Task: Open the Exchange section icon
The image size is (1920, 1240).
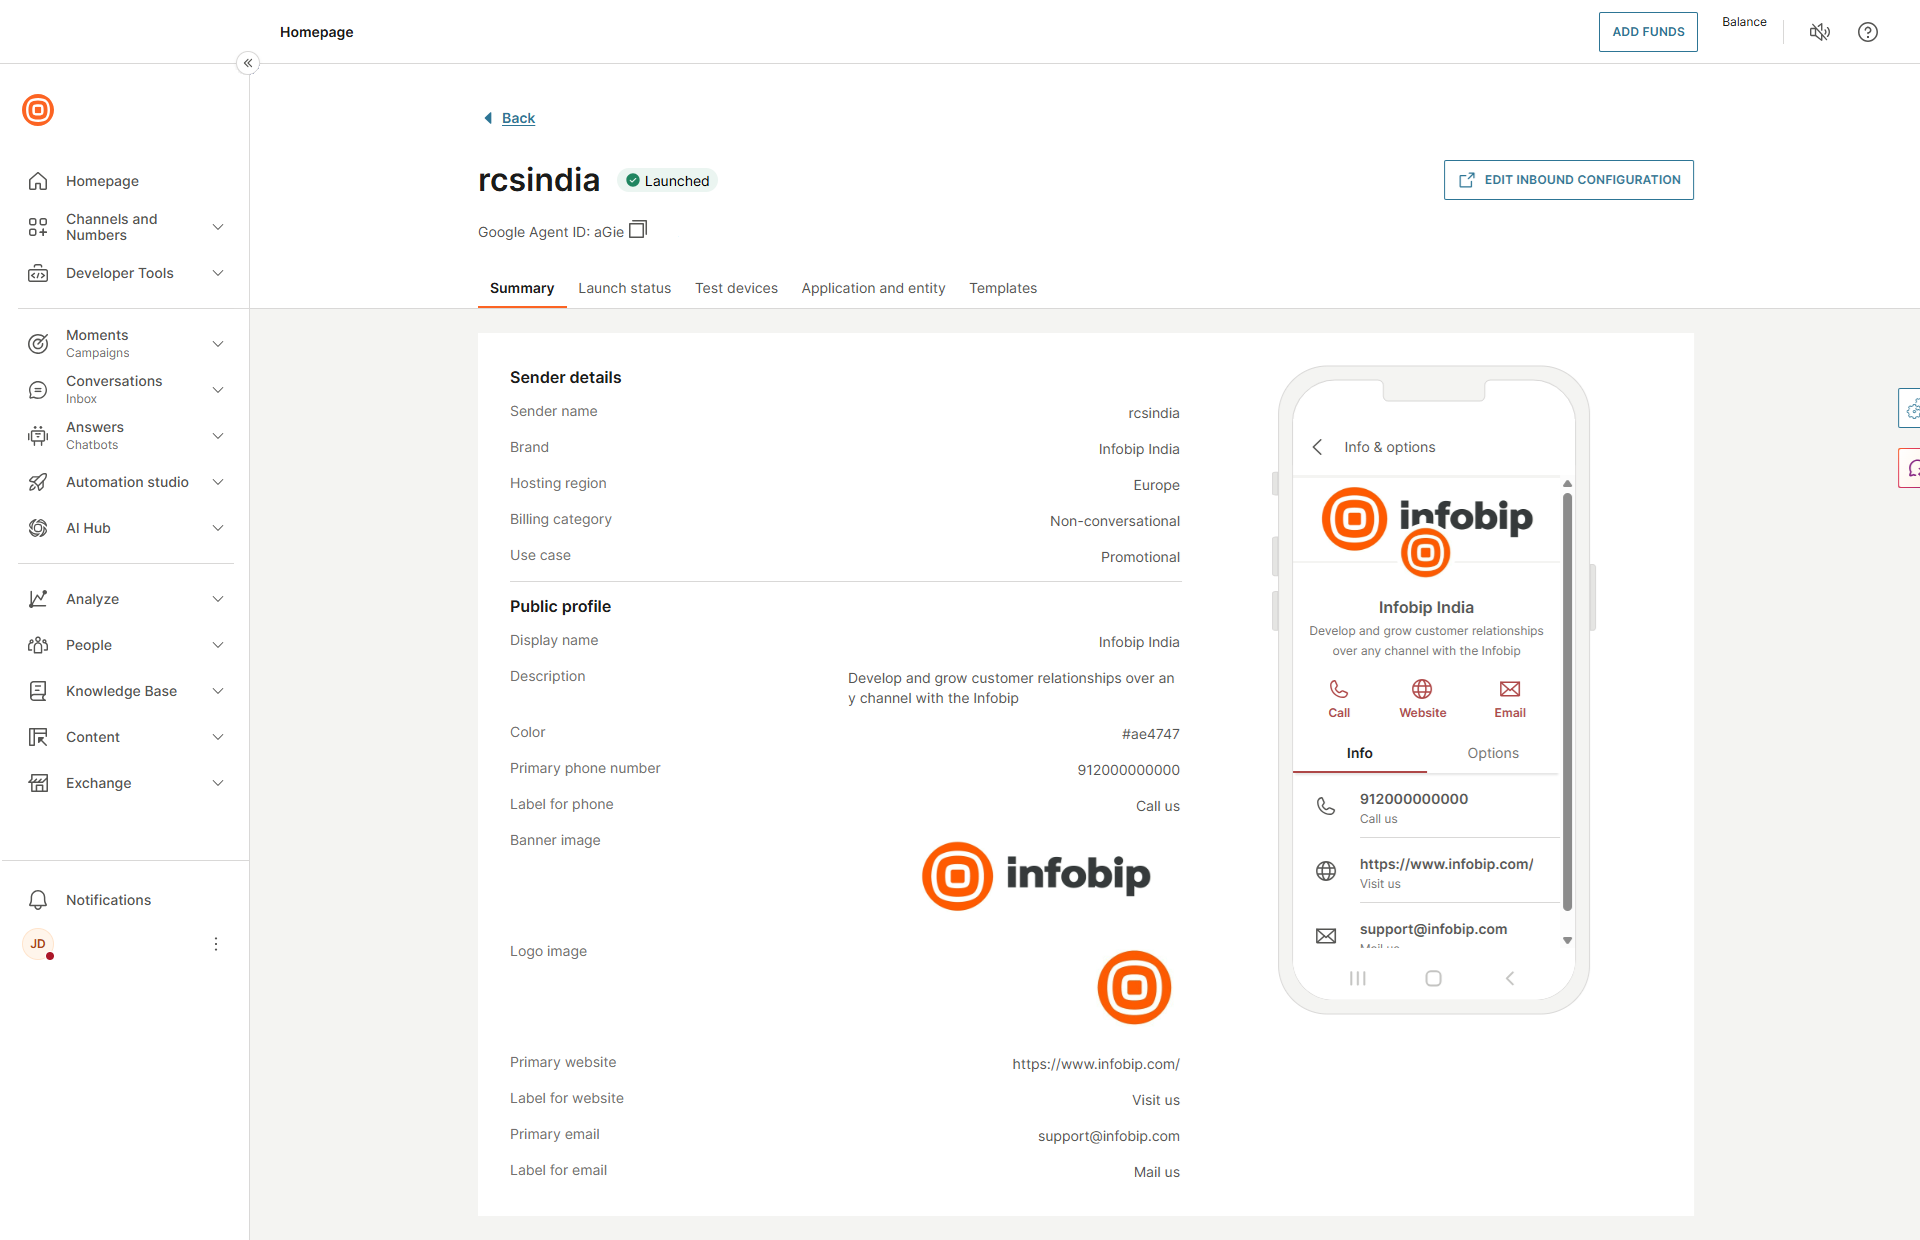Action: coord(38,783)
